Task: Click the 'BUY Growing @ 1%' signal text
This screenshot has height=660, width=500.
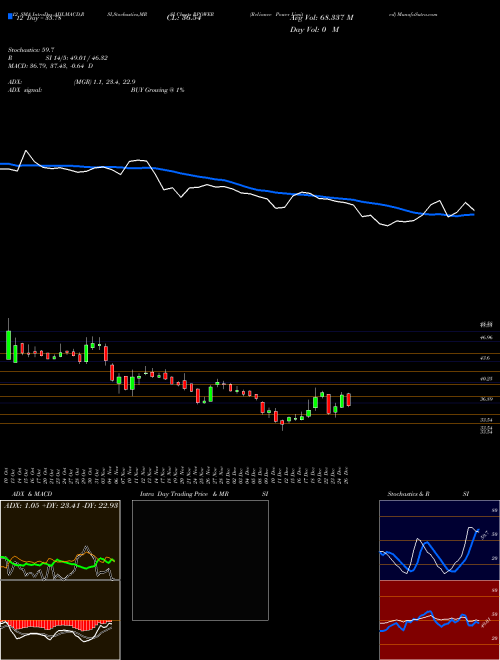Action: coord(157,90)
